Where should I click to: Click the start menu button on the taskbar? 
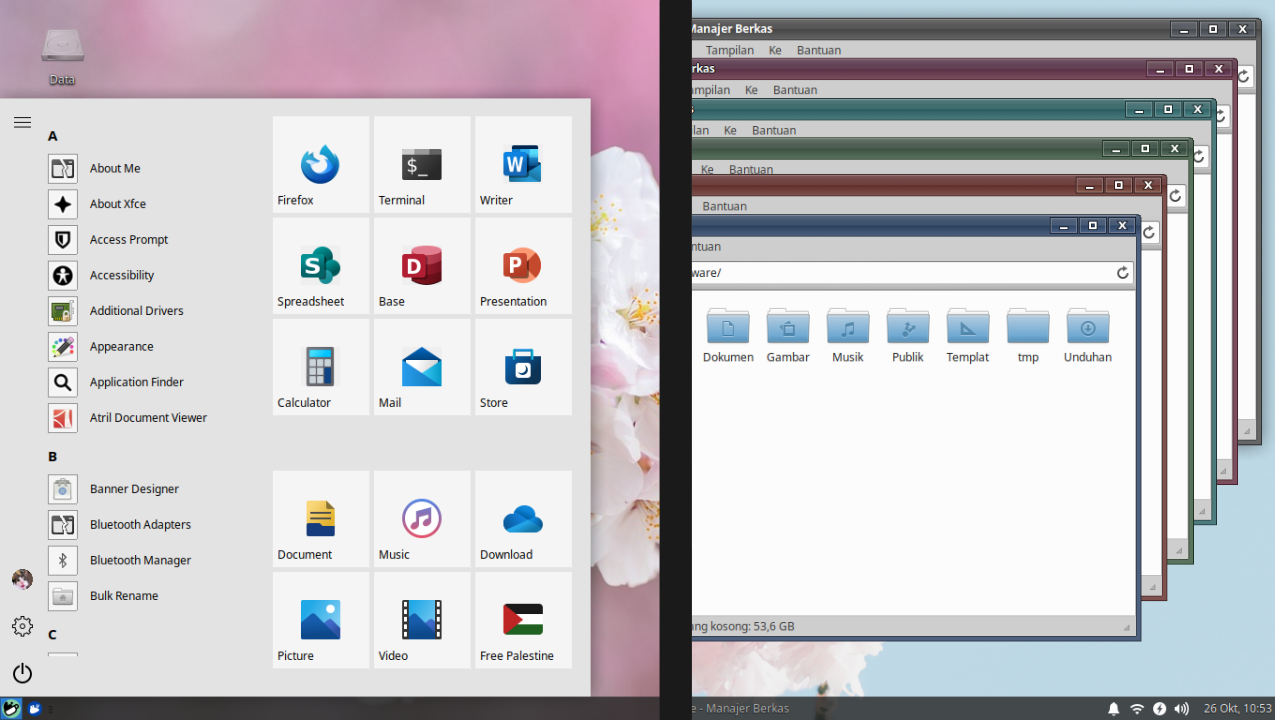tap(11, 708)
